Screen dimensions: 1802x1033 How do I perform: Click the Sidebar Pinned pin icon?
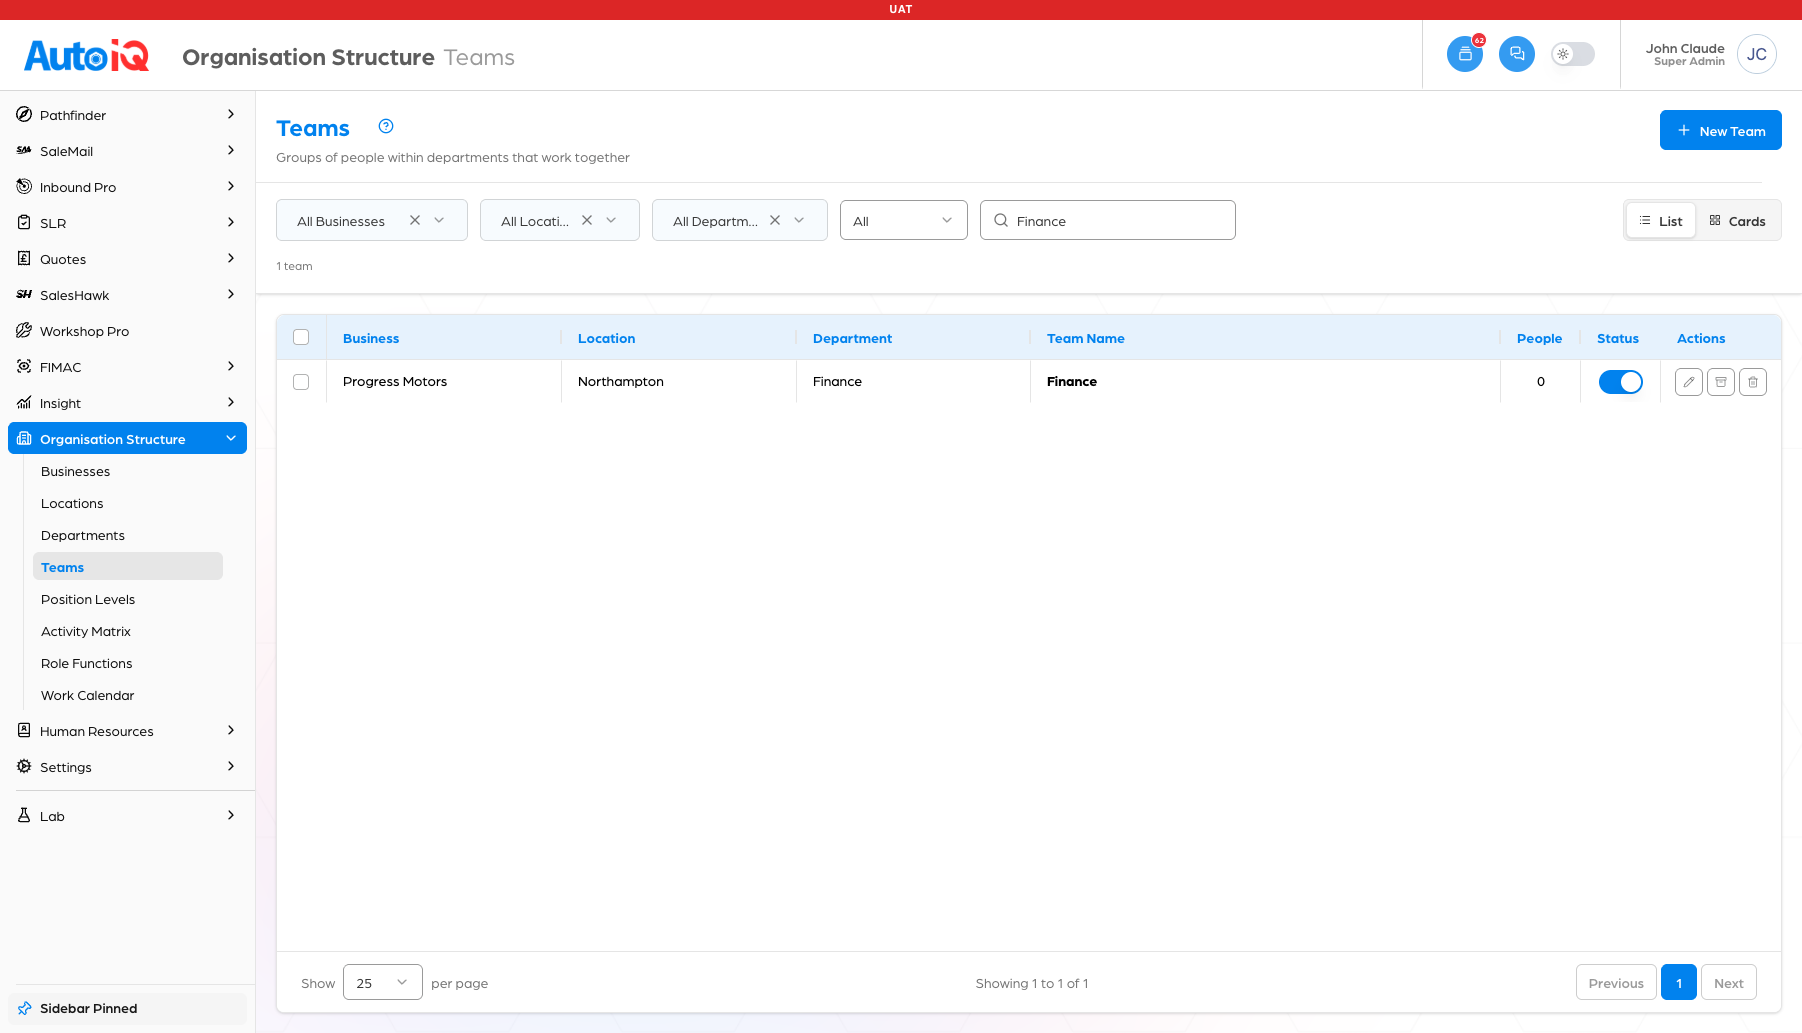(24, 1008)
